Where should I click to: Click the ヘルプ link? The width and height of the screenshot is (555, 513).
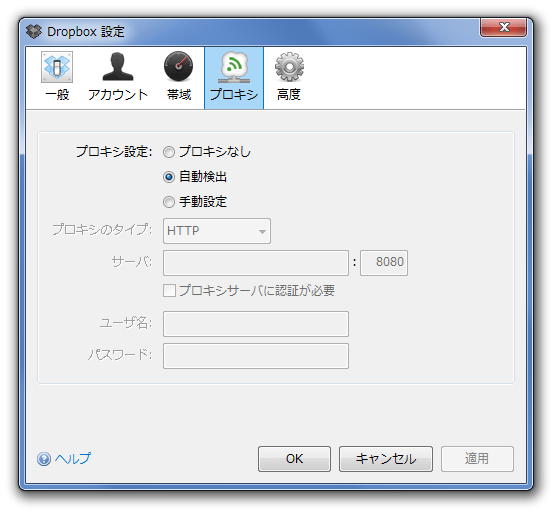click(x=73, y=458)
